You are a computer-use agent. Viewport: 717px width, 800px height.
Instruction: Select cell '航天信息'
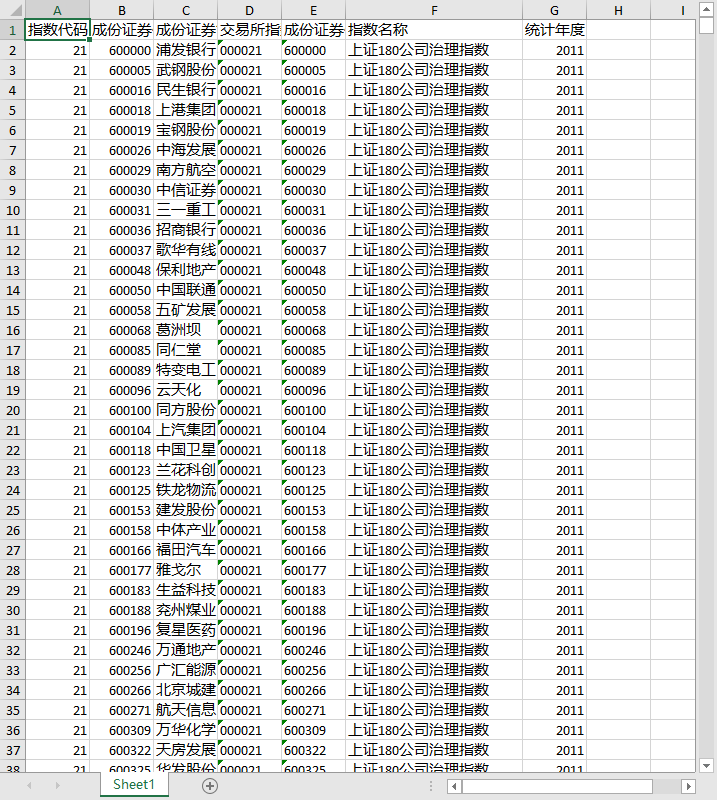point(186,710)
